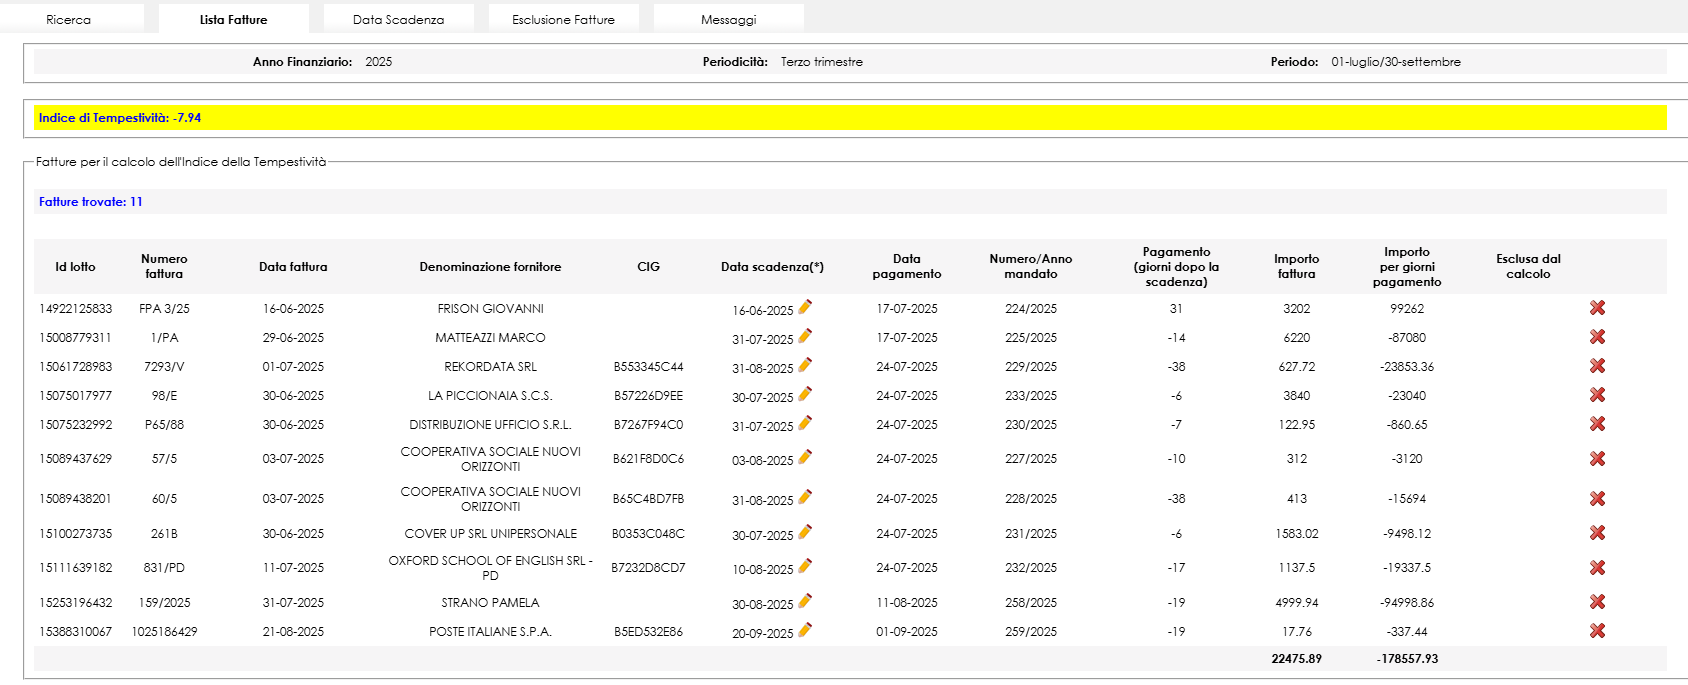This screenshot has height=685, width=1688.
Task: Exclude LA PICCIONAIA invoice using red X
Action: click(x=1597, y=395)
